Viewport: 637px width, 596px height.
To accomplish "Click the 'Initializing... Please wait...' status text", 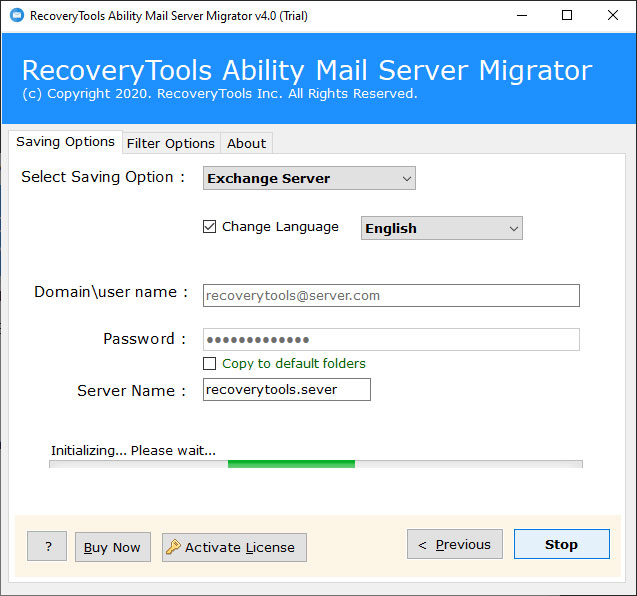I will pos(133,451).
